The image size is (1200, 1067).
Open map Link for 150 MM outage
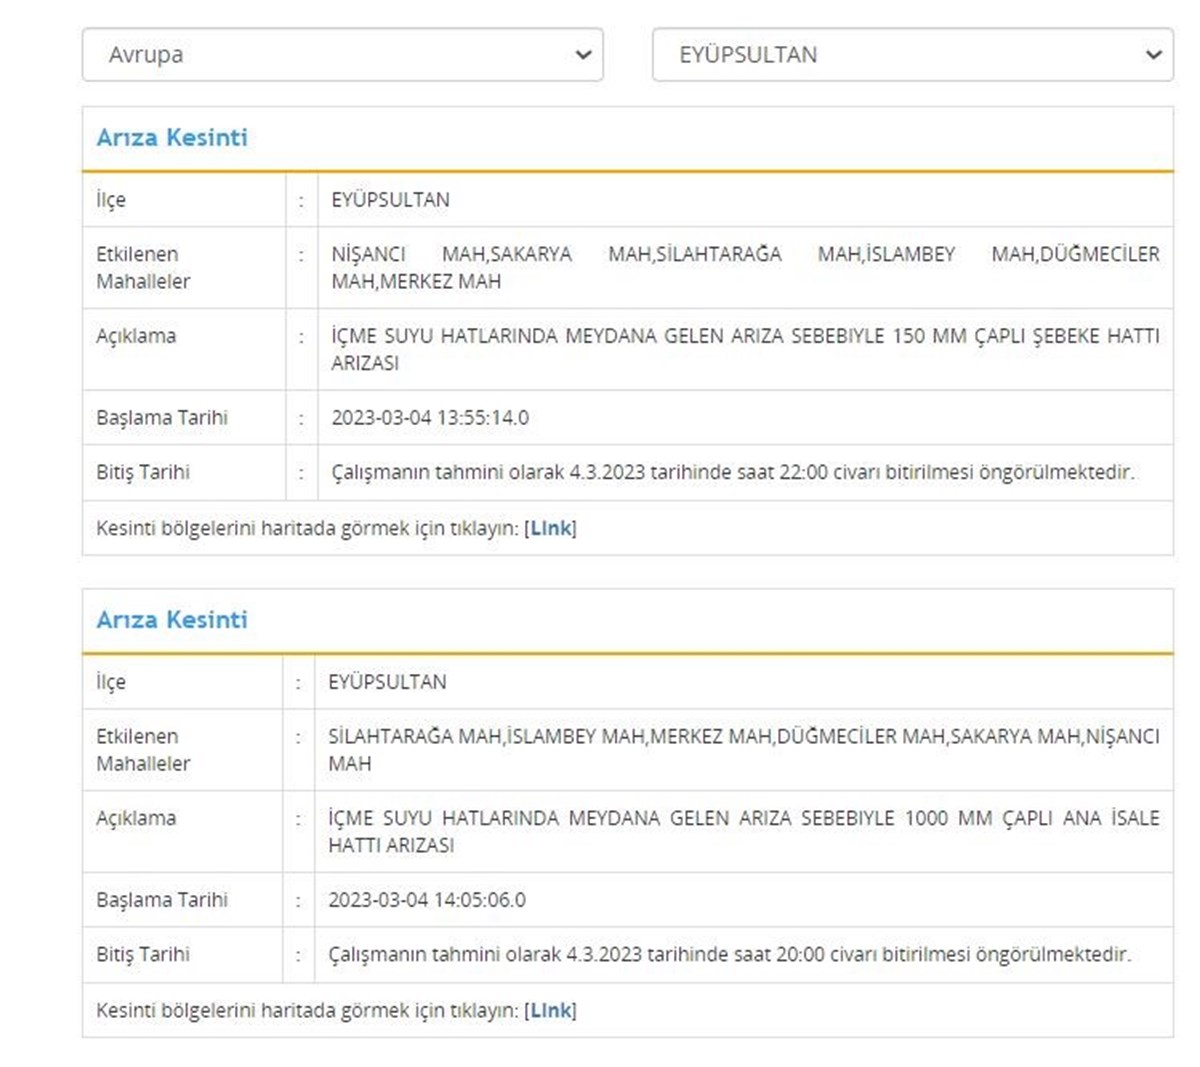coord(550,528)
